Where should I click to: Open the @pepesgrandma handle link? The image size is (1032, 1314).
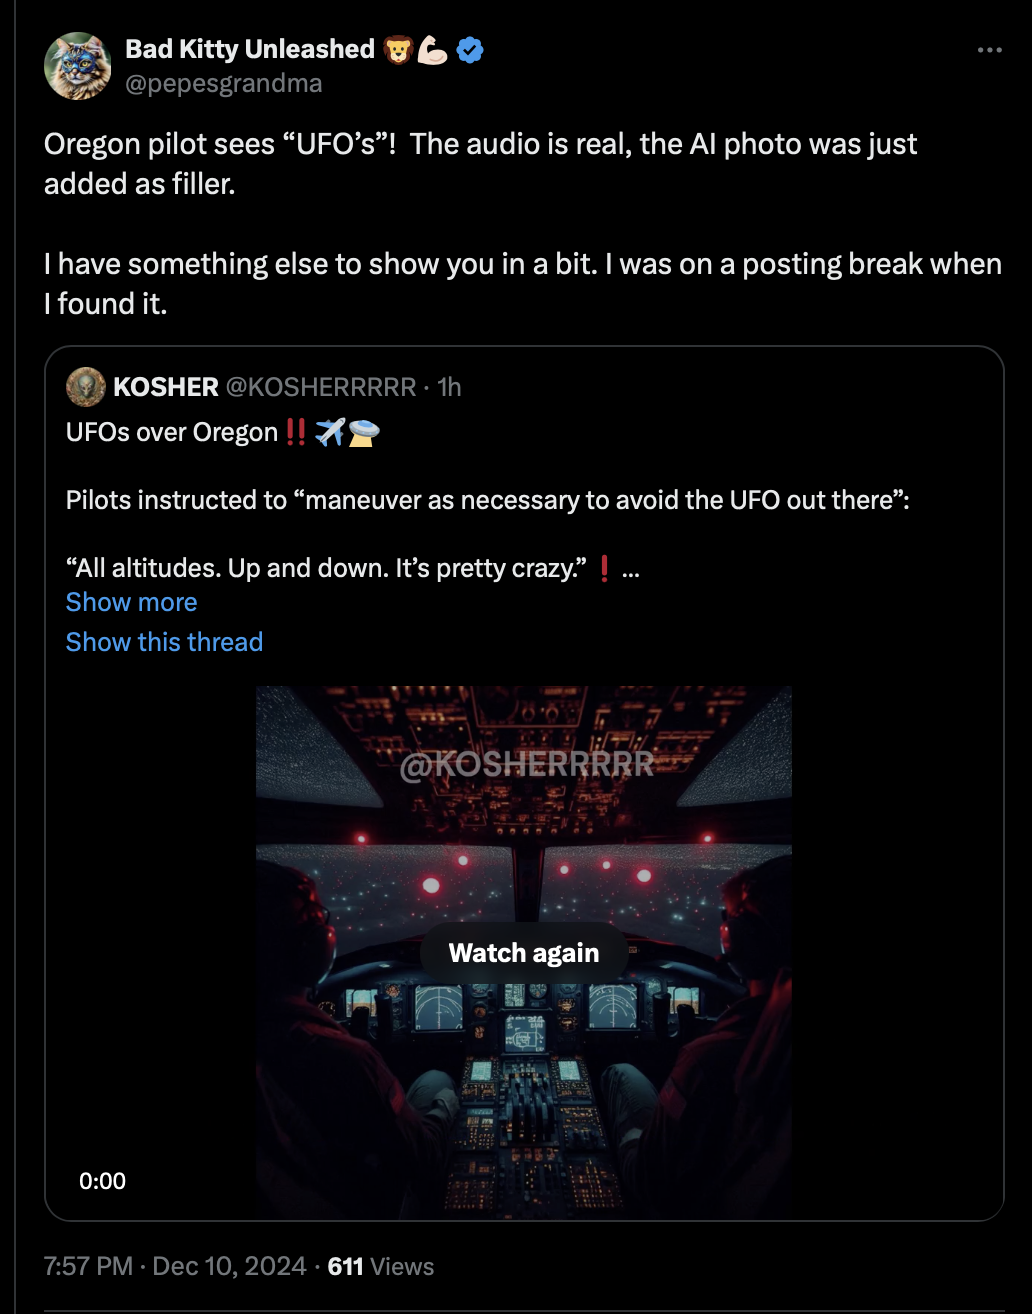(224, 84)
